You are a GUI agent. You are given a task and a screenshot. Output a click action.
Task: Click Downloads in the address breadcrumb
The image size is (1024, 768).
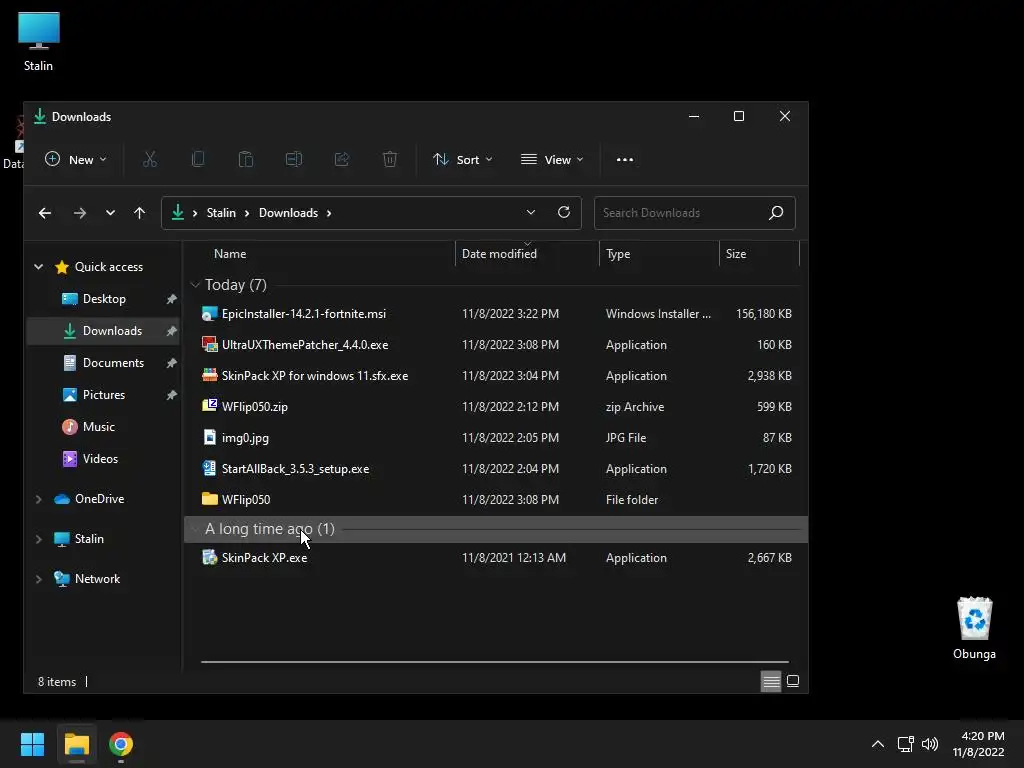click(289, 213)
